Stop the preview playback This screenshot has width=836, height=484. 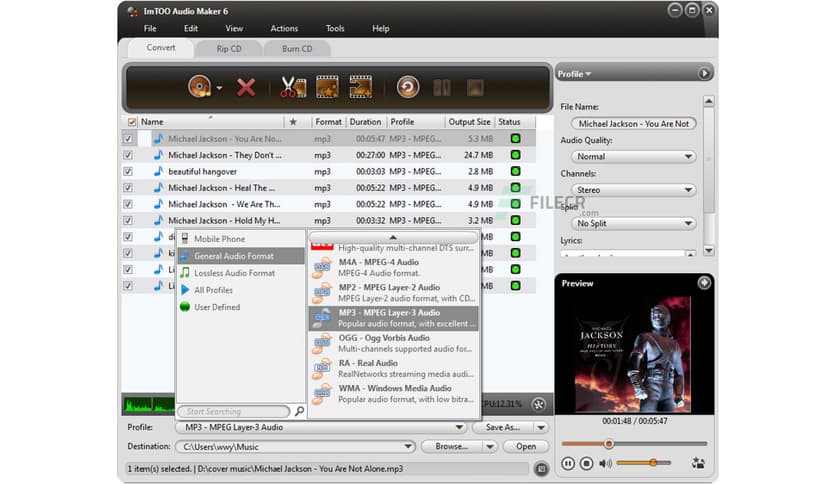586,464
